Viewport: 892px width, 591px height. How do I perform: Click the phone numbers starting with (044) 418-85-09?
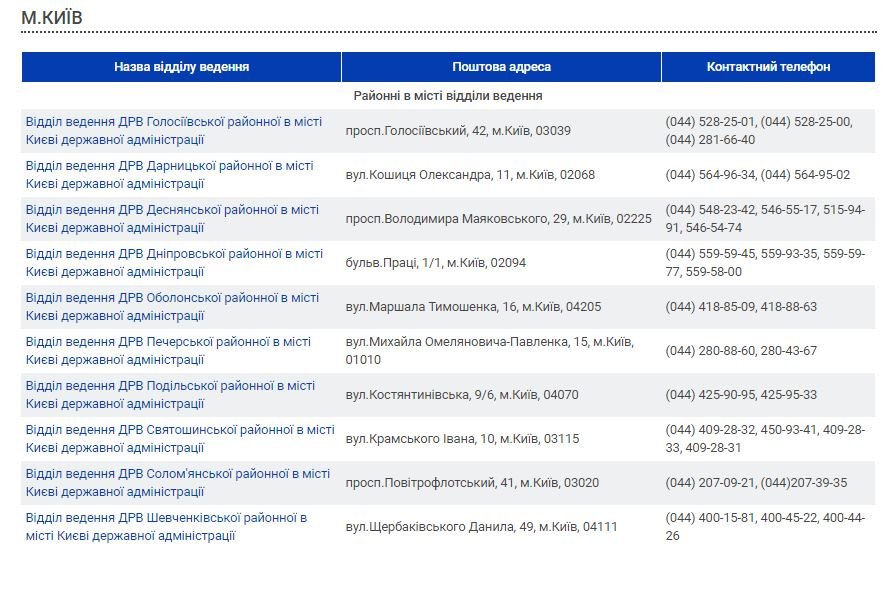click(741, 307)
